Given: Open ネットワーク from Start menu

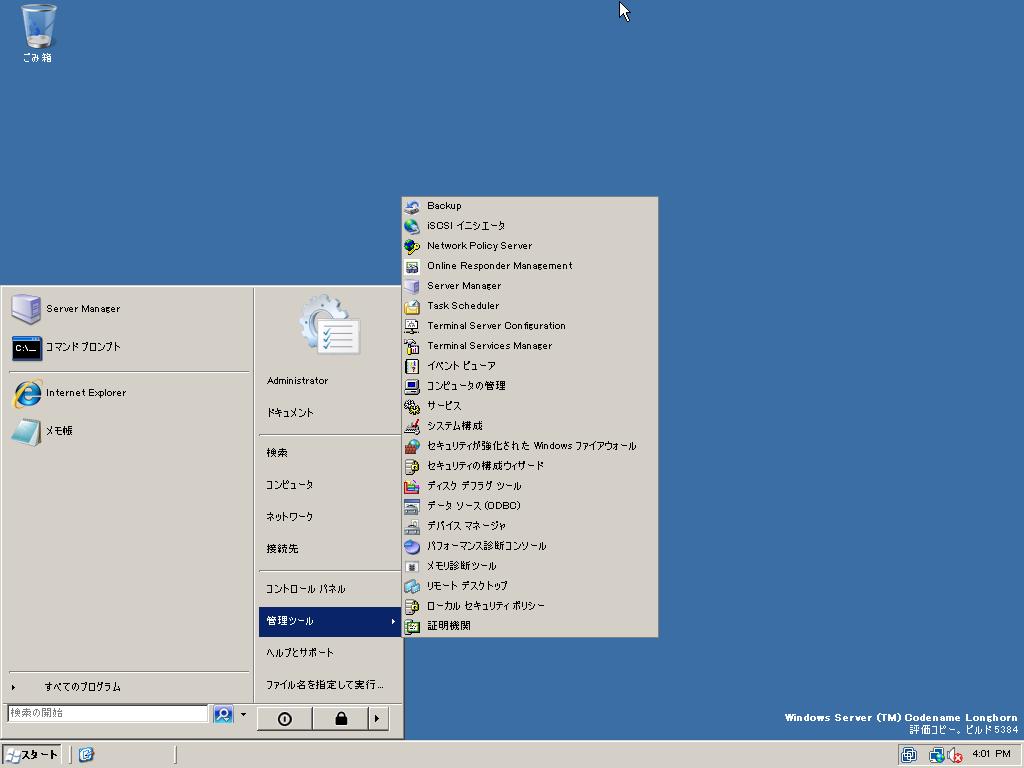Looking at the screenshot, I should click(330, 517).
